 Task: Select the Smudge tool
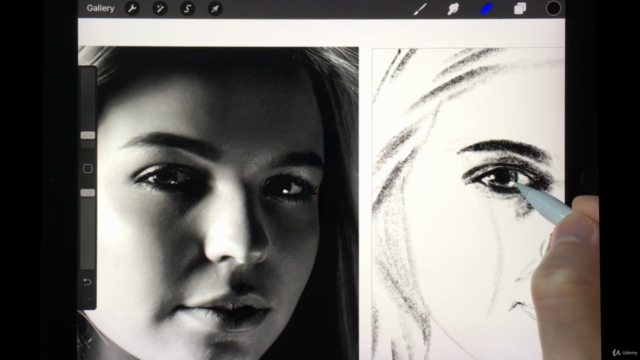(453, 9)
